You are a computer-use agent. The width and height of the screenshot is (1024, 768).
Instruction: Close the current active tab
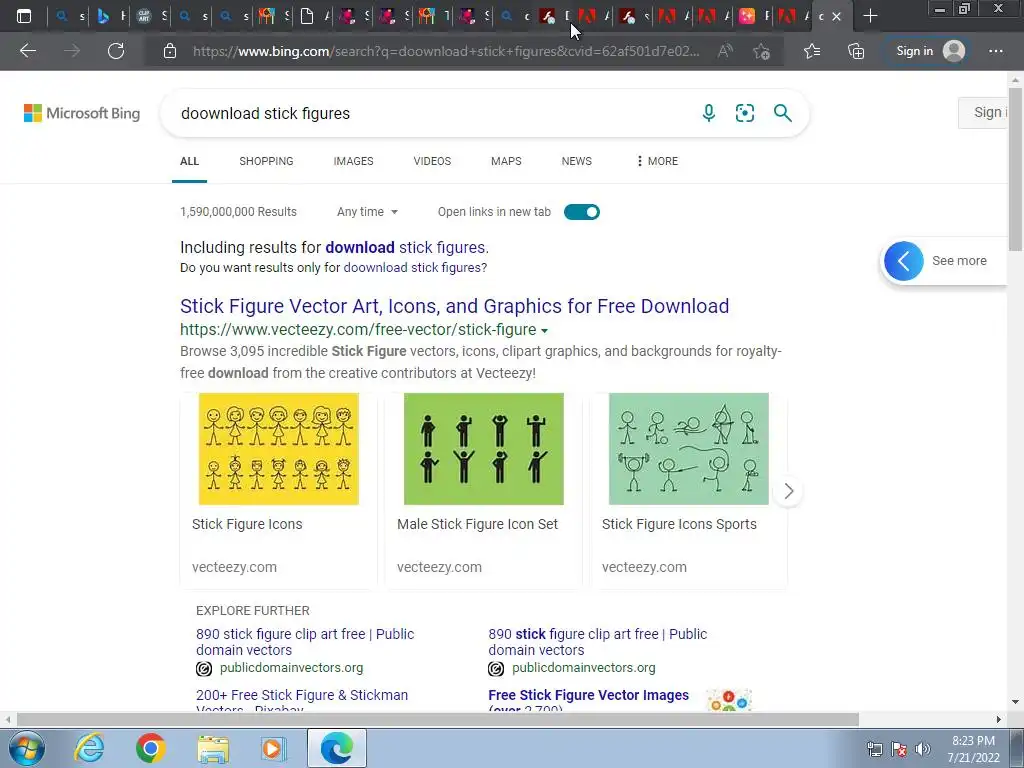(x=837, y=16)
